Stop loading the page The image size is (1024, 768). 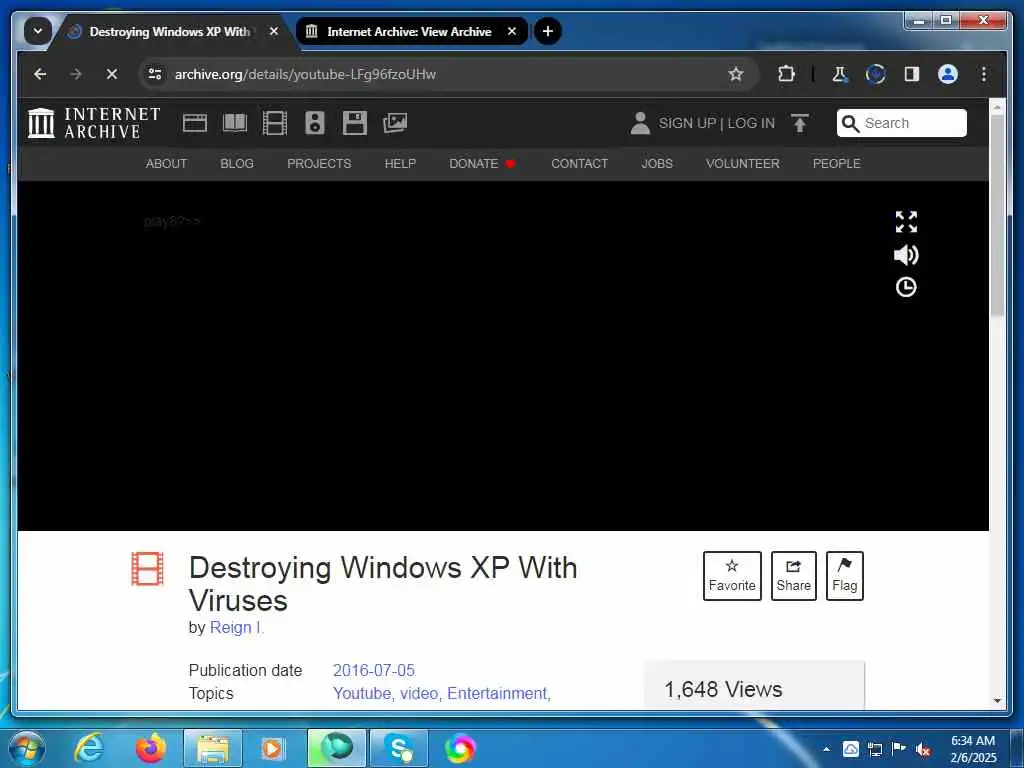click(x=112, y=74)
